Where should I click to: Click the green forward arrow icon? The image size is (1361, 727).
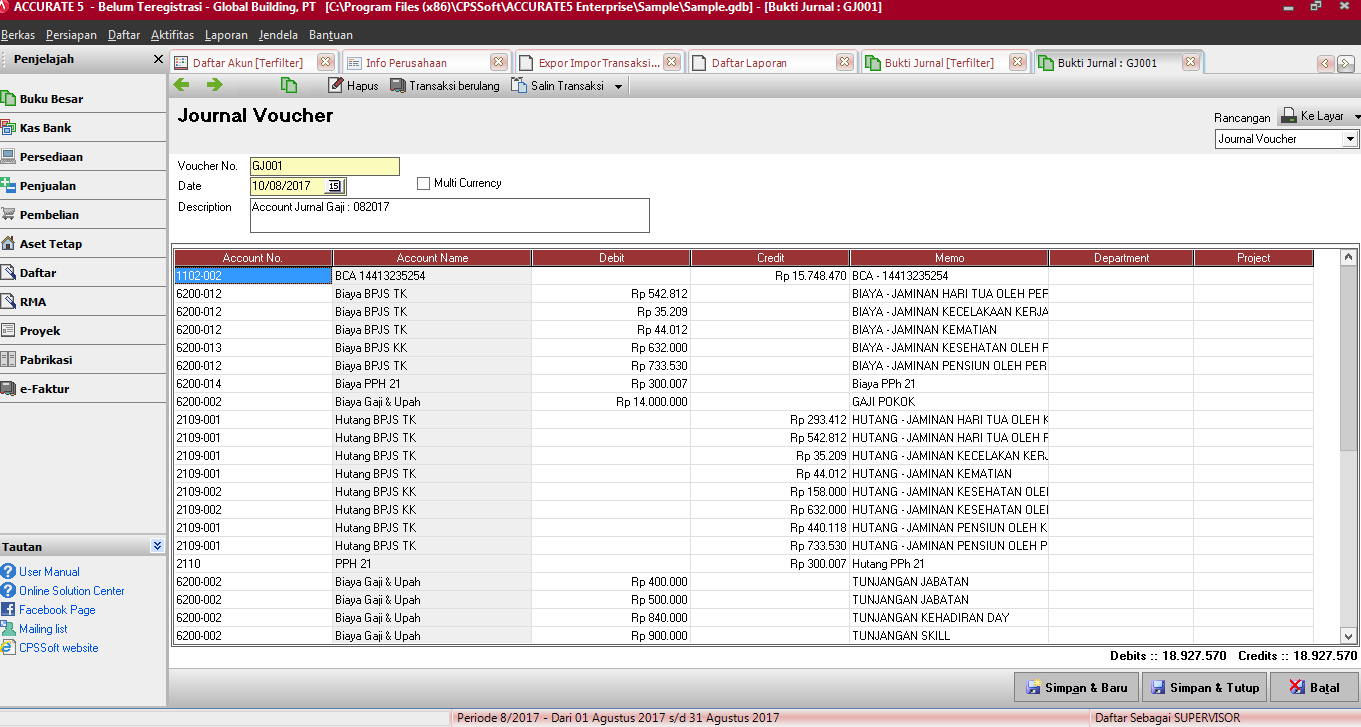point(214,85)
